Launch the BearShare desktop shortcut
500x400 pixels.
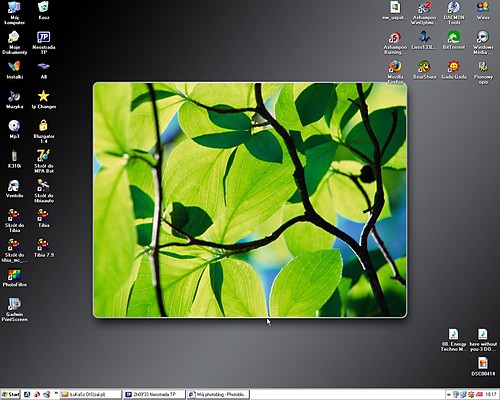pos(424,70)
